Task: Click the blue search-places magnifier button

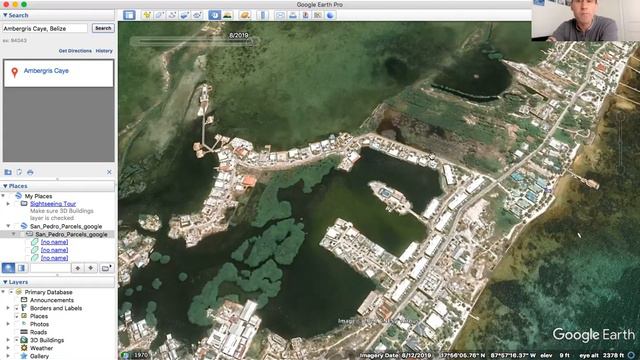Action: (8, 268)
